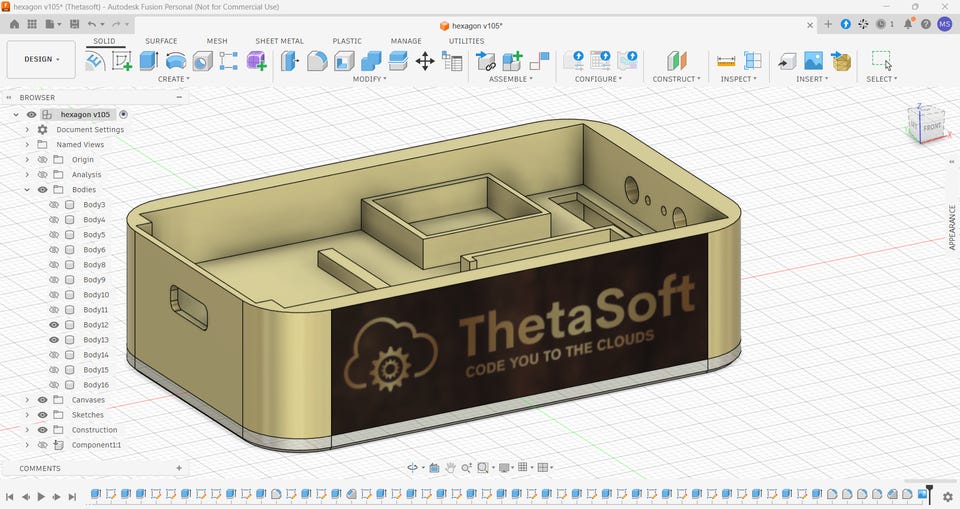Click the Extrude tool icon
Viewport: 960px width, 509px height.
click(148, 61)
